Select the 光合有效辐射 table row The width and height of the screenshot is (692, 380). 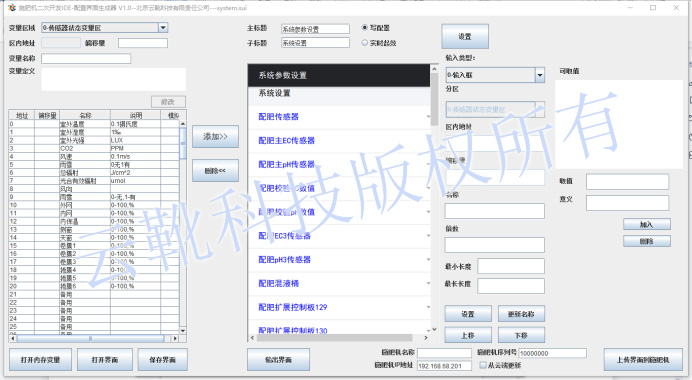coord(94,181)
